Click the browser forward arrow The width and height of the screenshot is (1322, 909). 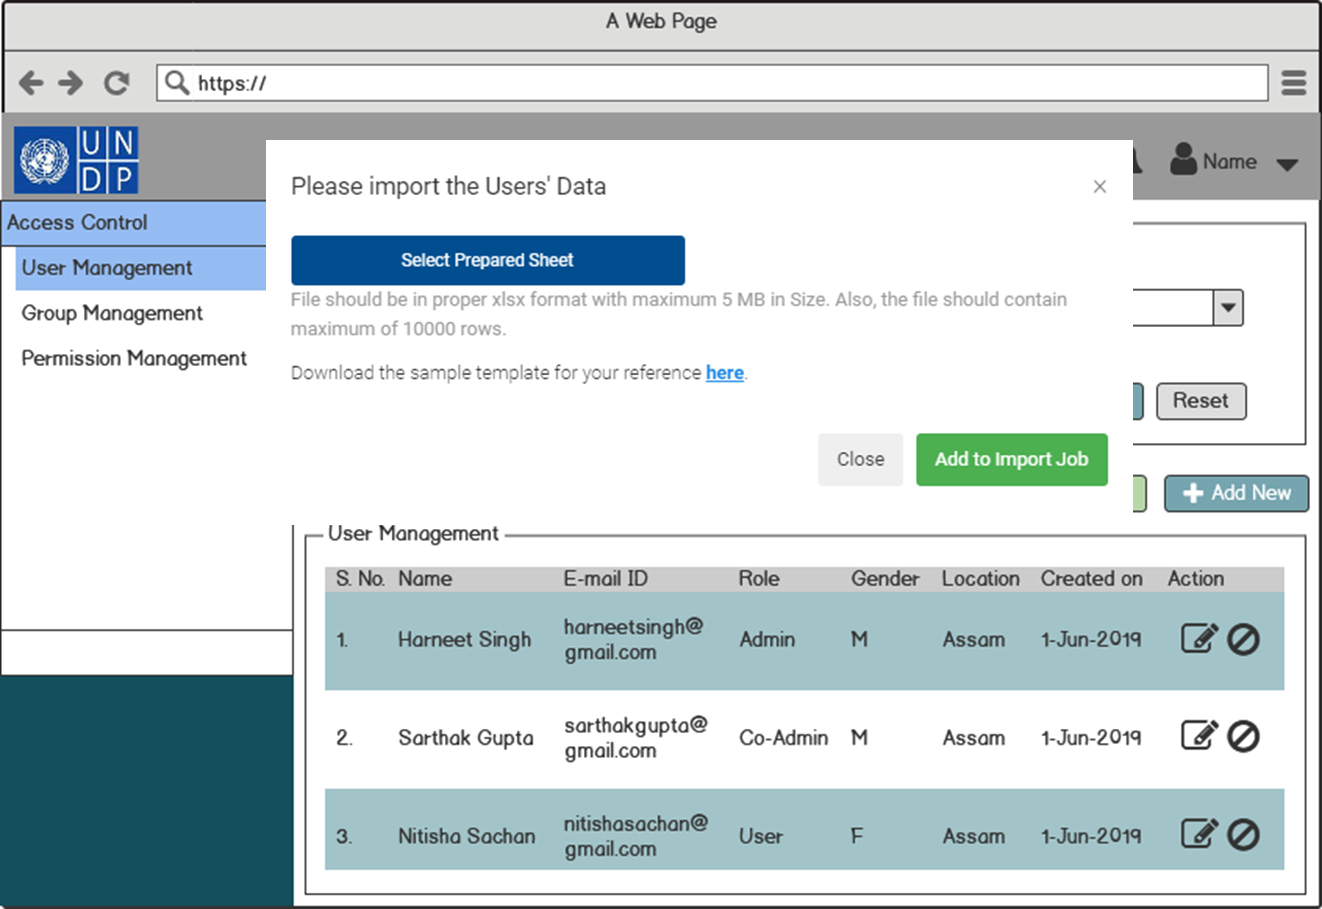tap(71, 83)
